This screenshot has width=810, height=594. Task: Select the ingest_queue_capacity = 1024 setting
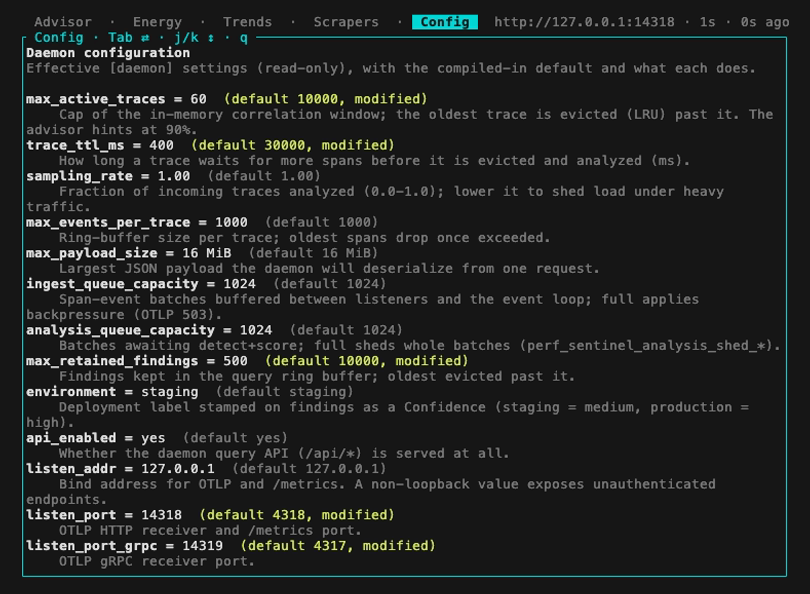point(141,284)
